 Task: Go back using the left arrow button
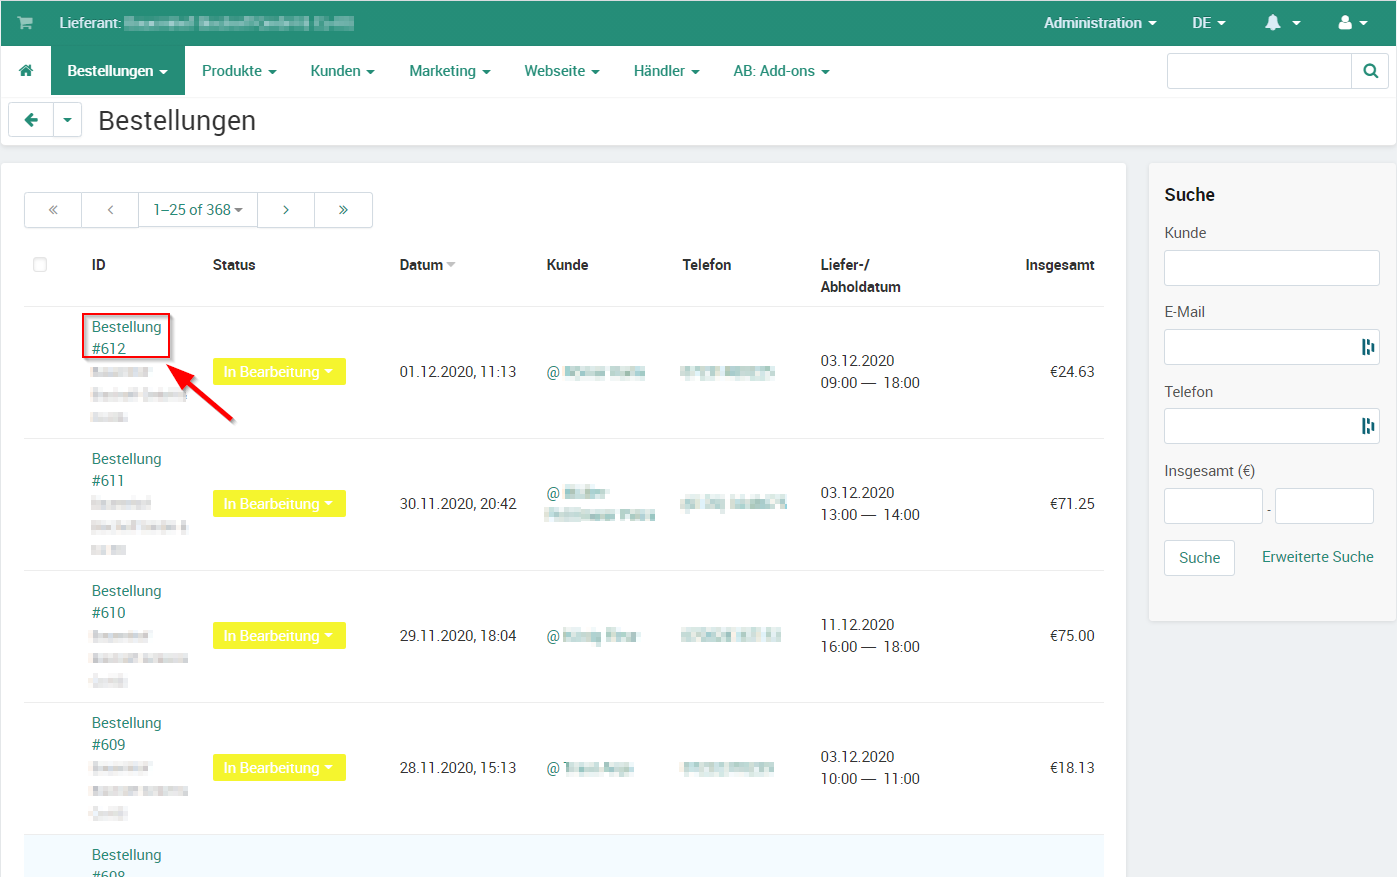pos(31,120)
